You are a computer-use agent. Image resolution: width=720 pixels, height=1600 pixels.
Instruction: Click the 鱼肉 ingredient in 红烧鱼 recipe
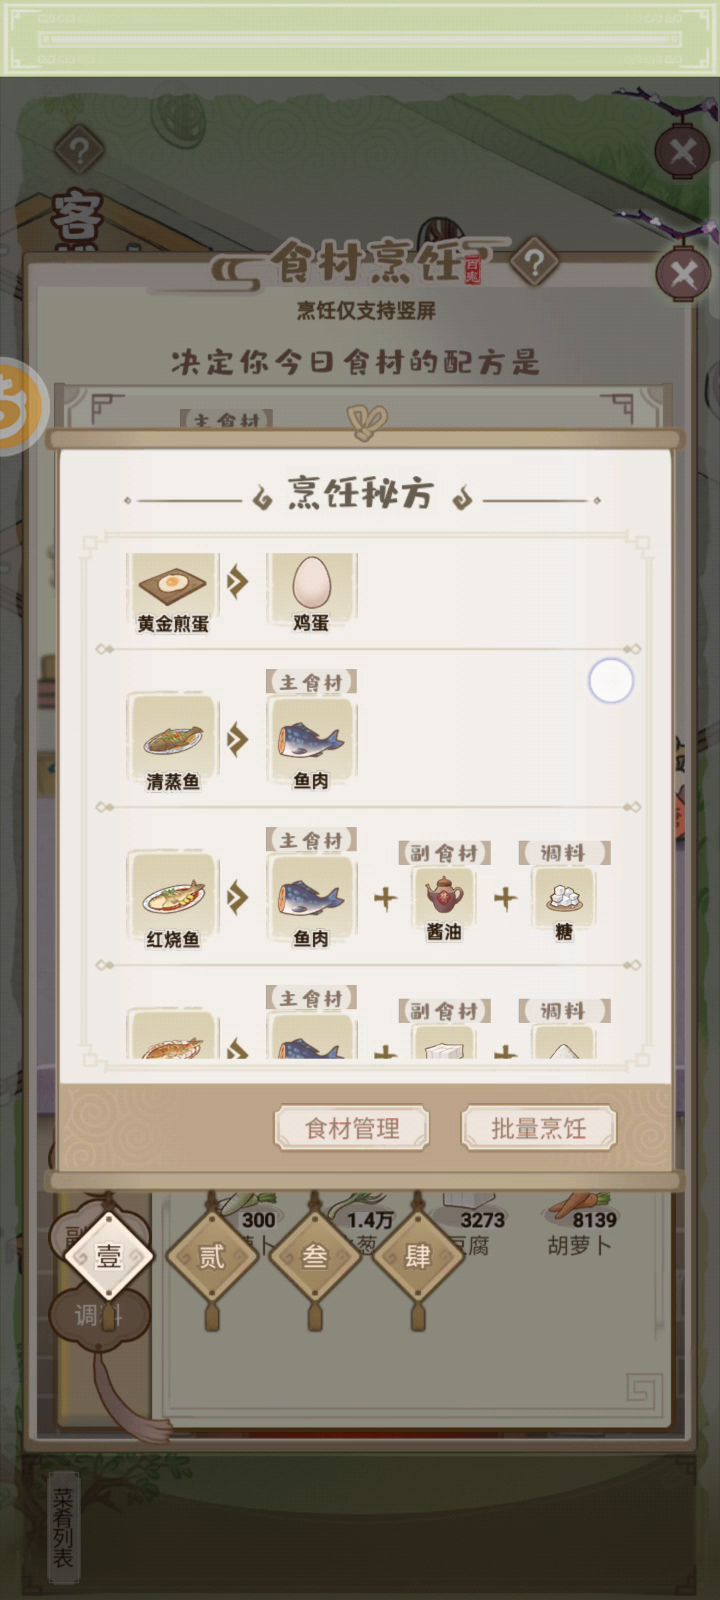311,899
